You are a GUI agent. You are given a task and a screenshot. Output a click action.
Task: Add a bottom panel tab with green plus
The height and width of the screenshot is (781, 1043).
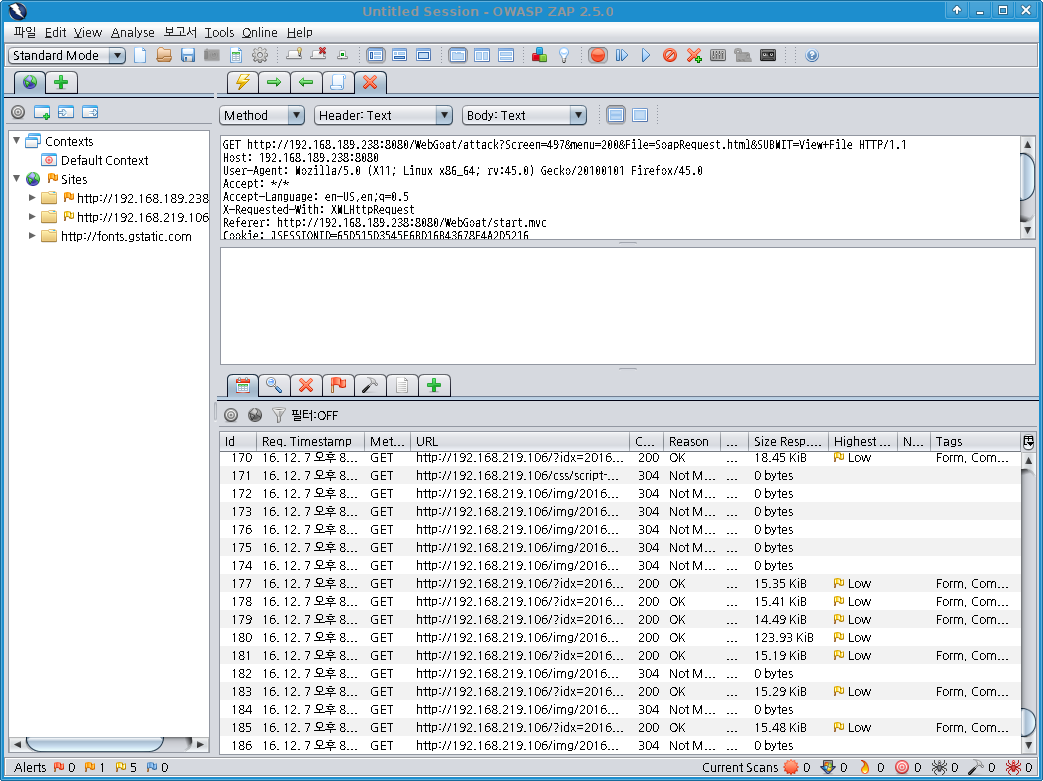[434, 385]
